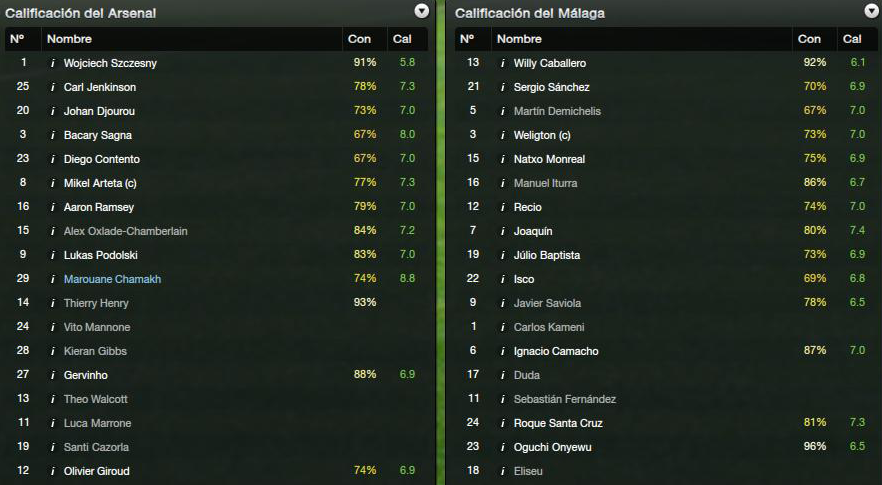Click info icon next to Bacary Sagna

pos(53,135)
